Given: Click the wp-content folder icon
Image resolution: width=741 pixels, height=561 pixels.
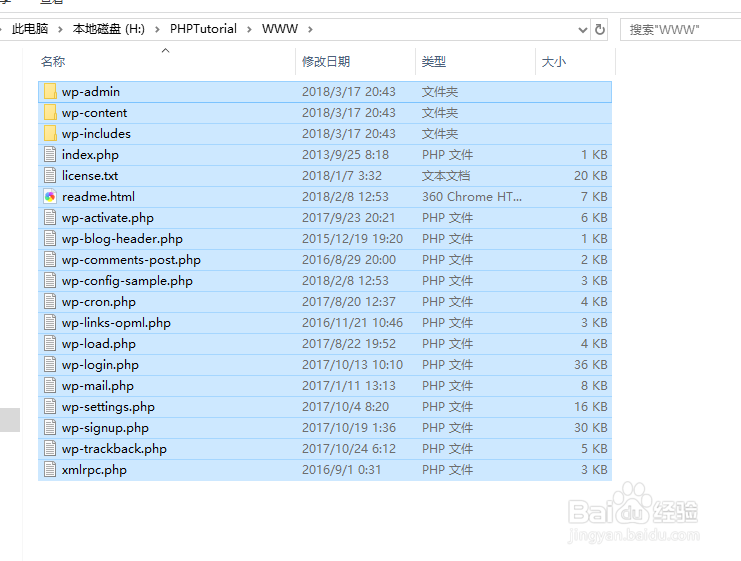Looking at the screenshot, I should click(50, 112).
